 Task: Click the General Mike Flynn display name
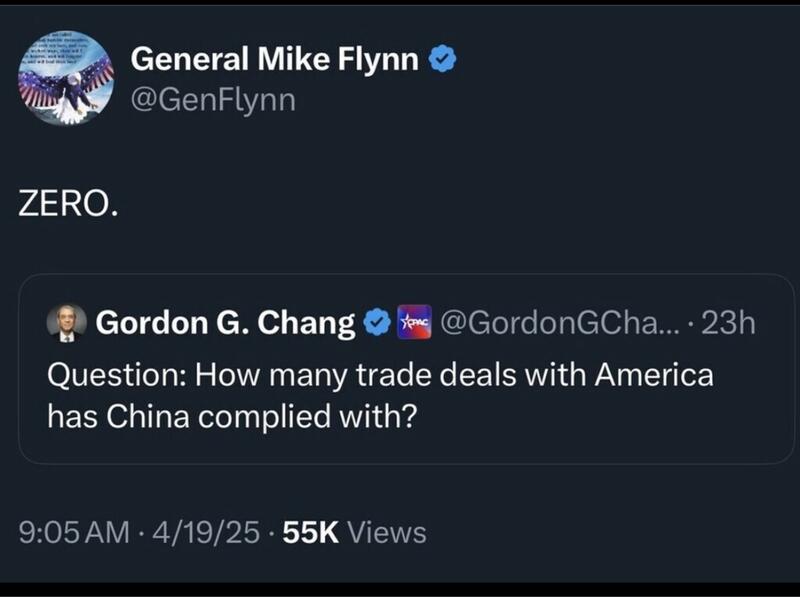click(x=275, y=61)
